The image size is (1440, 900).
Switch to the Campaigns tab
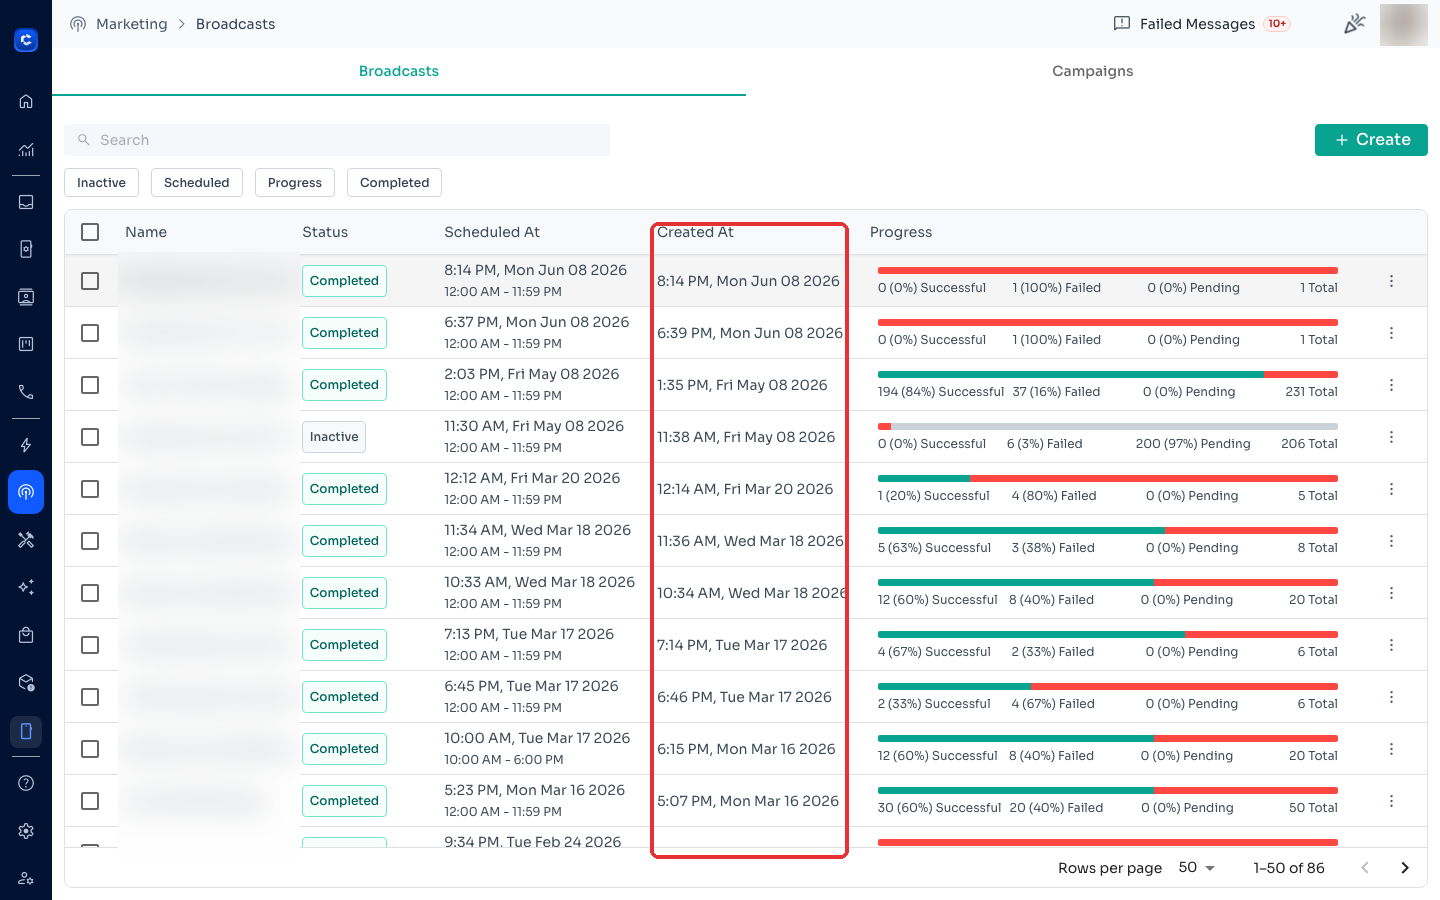point(1092,71)
